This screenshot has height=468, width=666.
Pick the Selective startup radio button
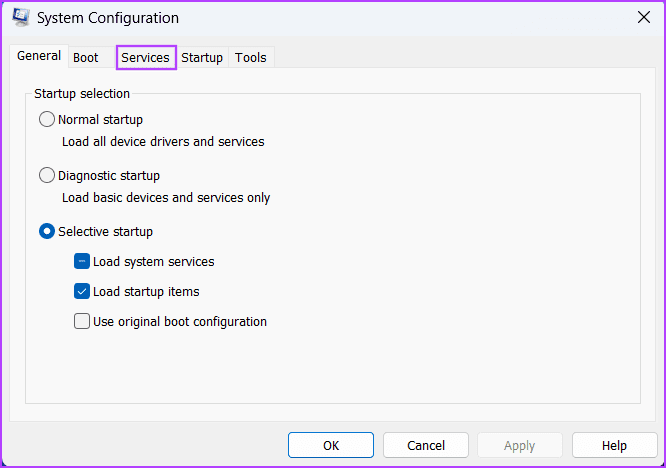pos(47,231)
